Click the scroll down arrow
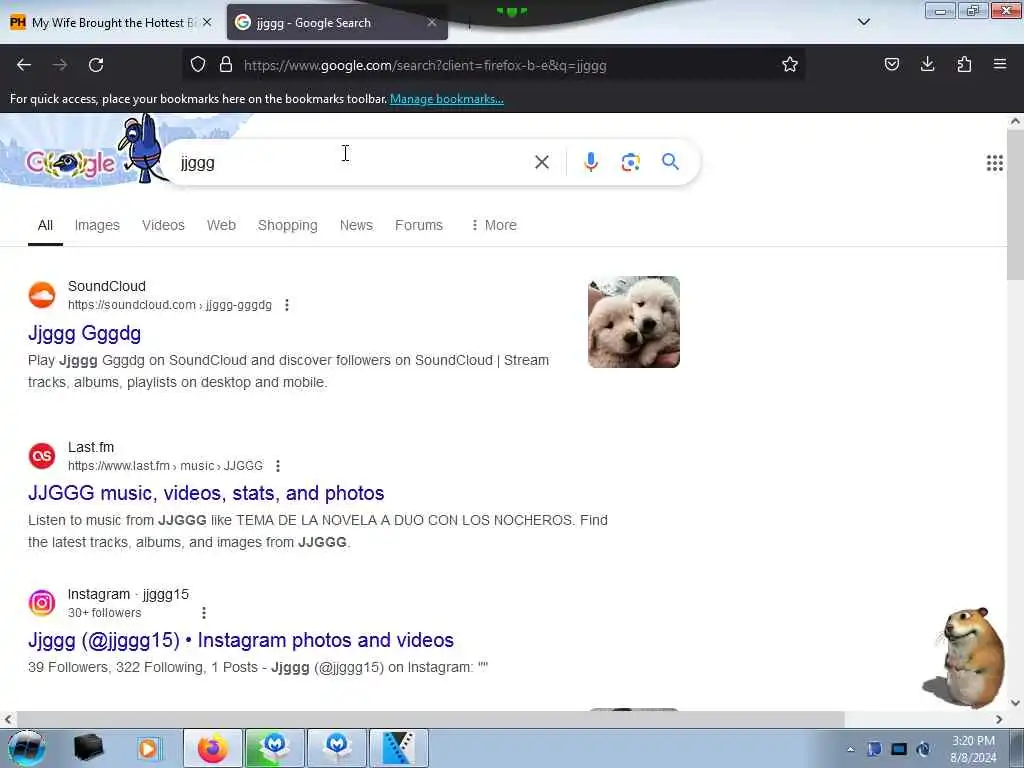This screenshot has width=1024, height=768. coord(1015,703)
